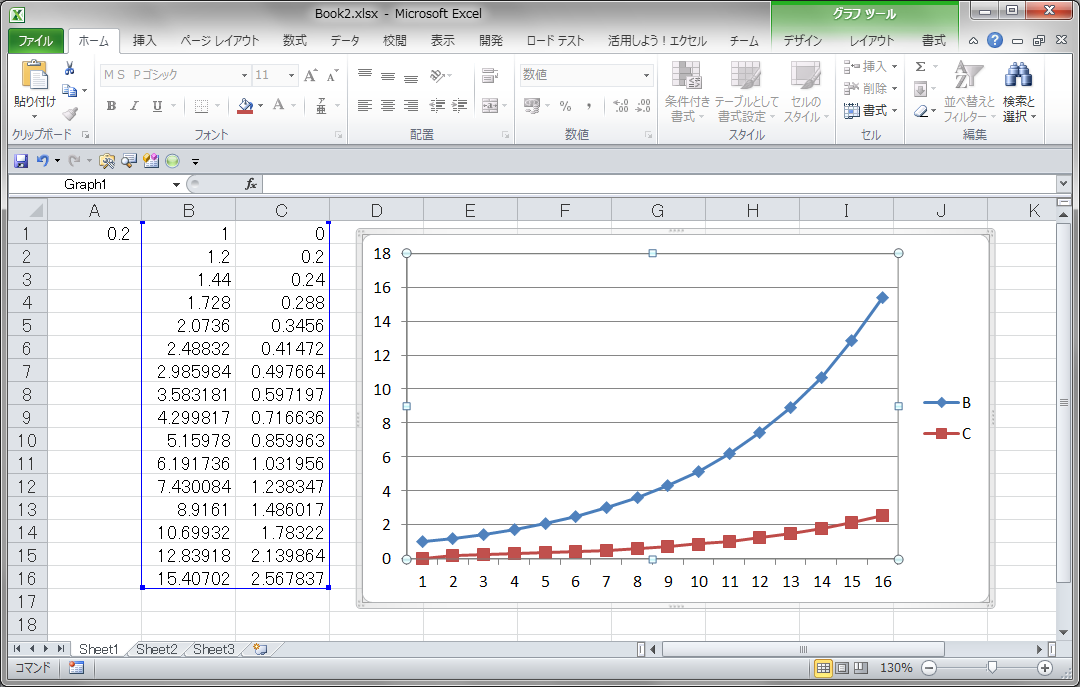Toggle Bold formatting
1080x687 pixels.
tap(111, 106)
